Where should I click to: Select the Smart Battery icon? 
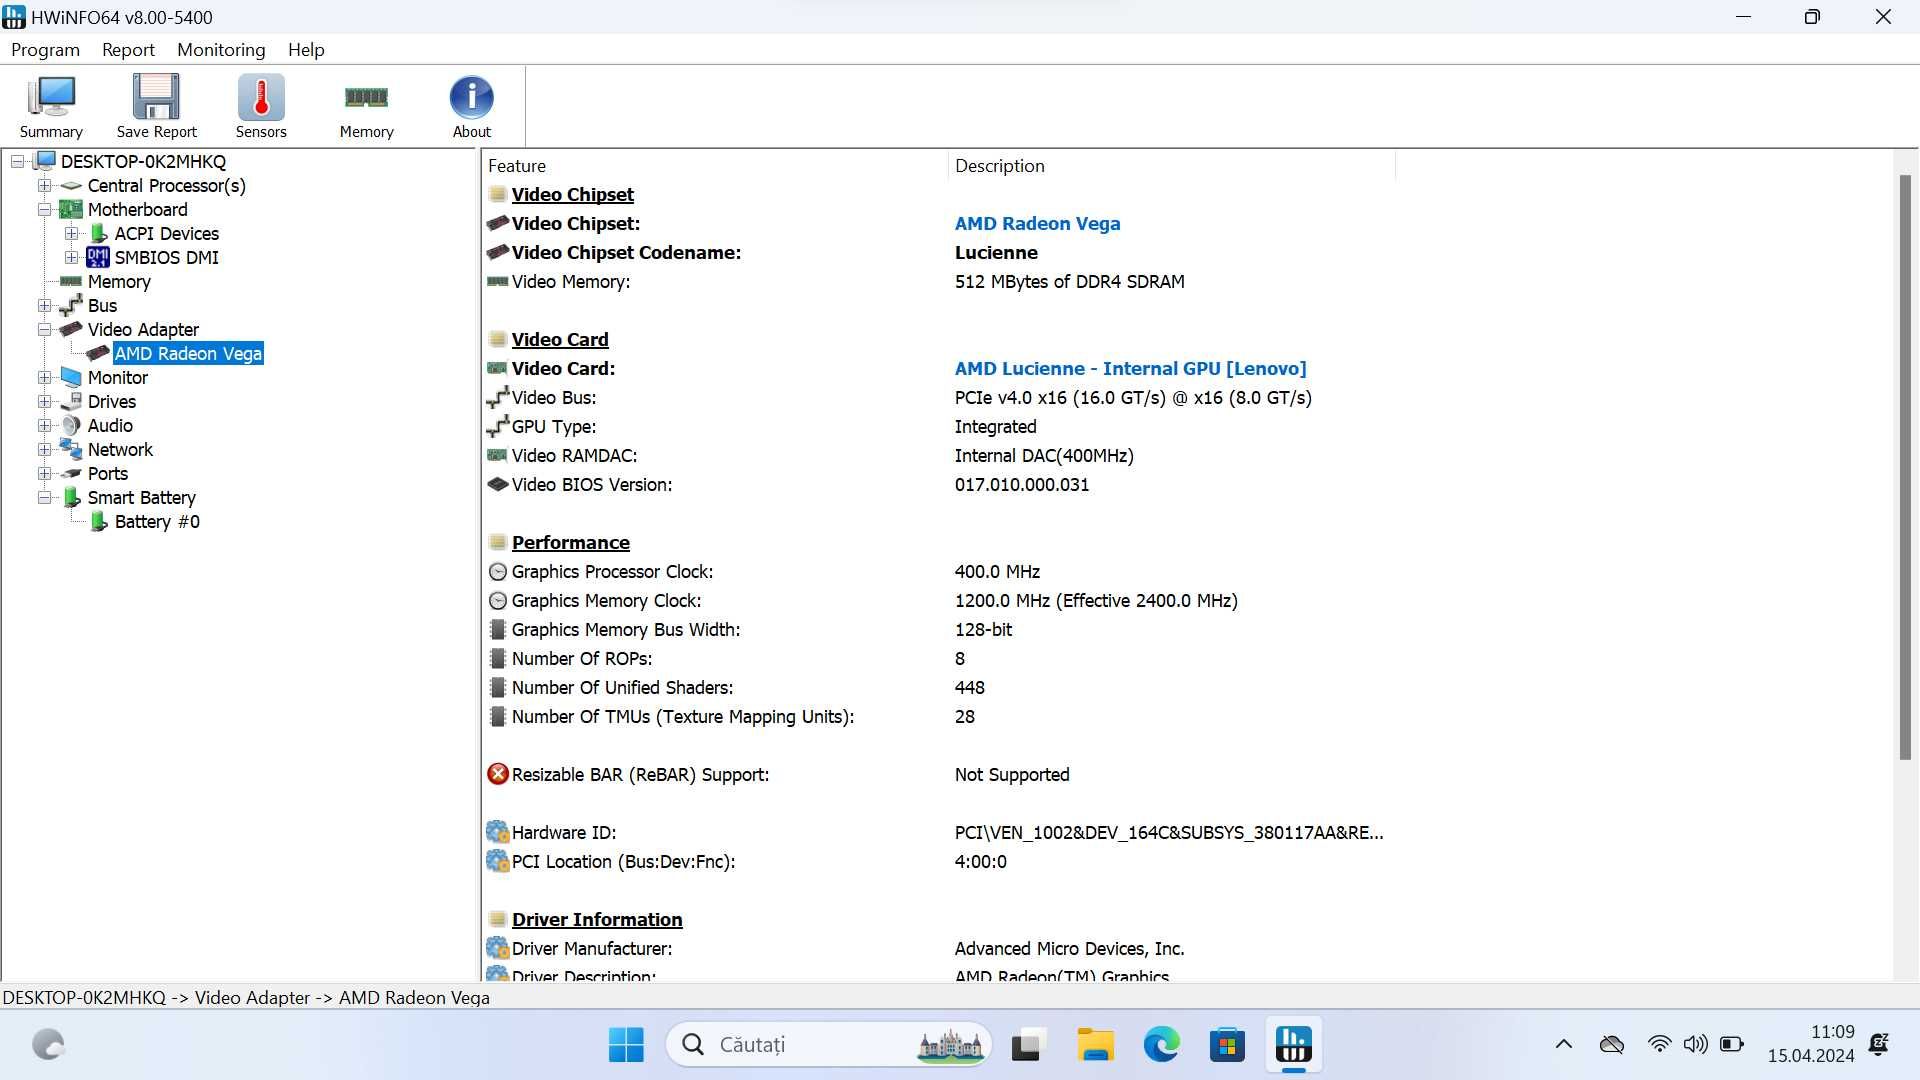[x=71, y=497]
